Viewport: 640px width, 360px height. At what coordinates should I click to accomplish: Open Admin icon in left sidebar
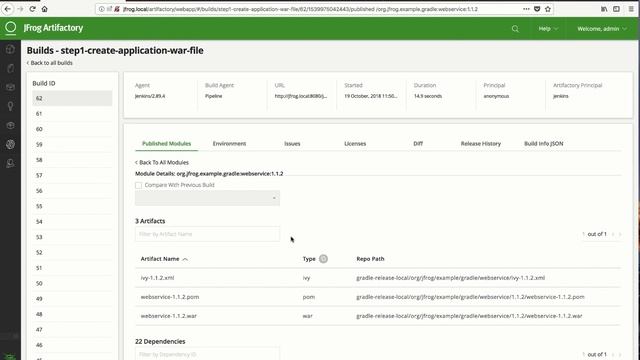pyautogui.click(x=10, y=163)
